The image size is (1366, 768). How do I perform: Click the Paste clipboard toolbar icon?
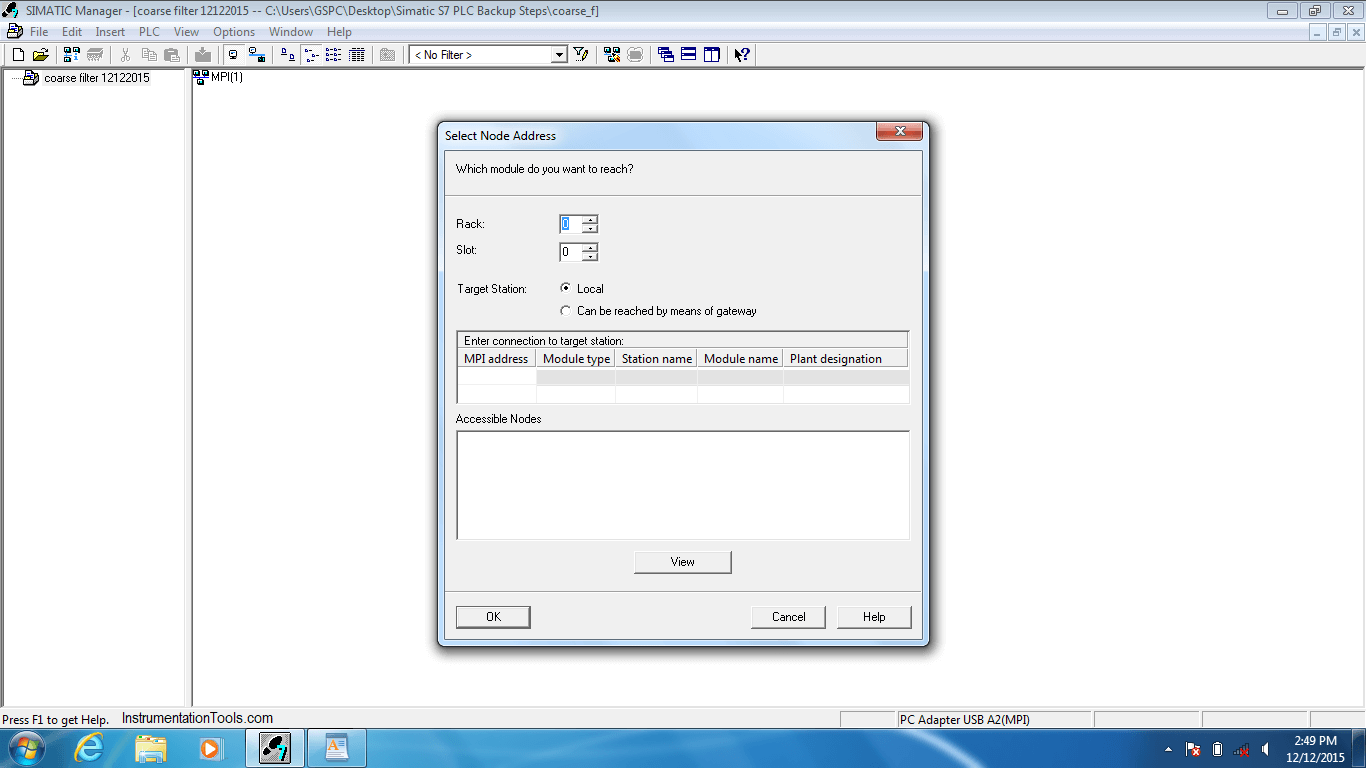(x=172, y=55)
